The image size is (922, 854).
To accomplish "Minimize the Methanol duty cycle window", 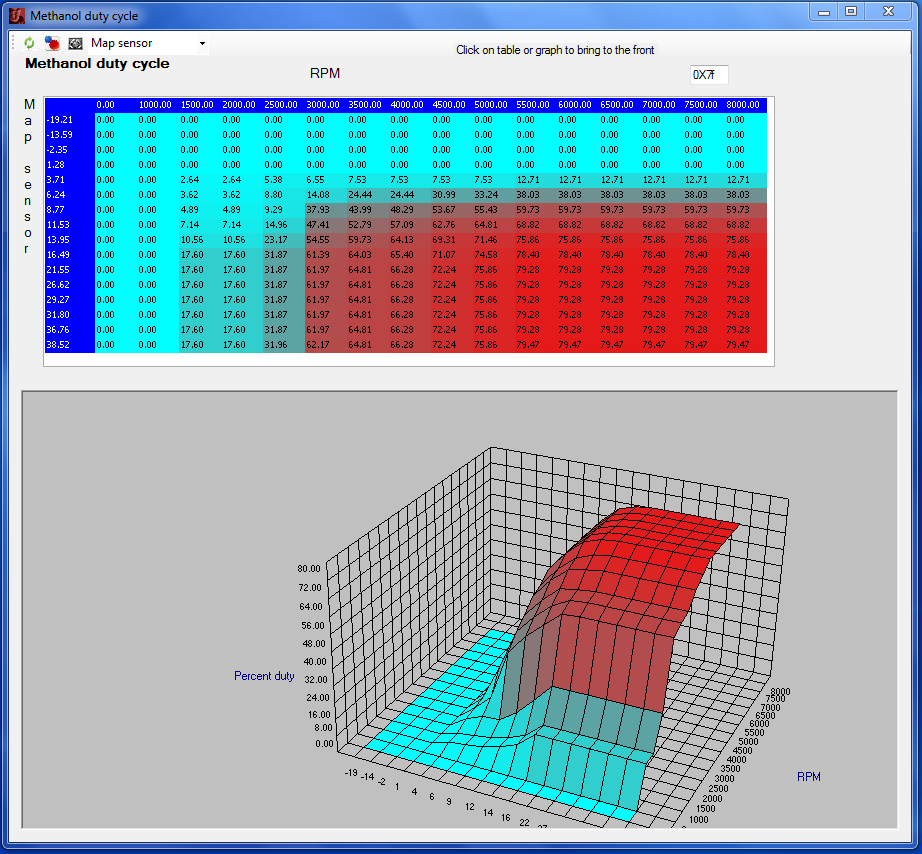I will (x=824, y=12).
